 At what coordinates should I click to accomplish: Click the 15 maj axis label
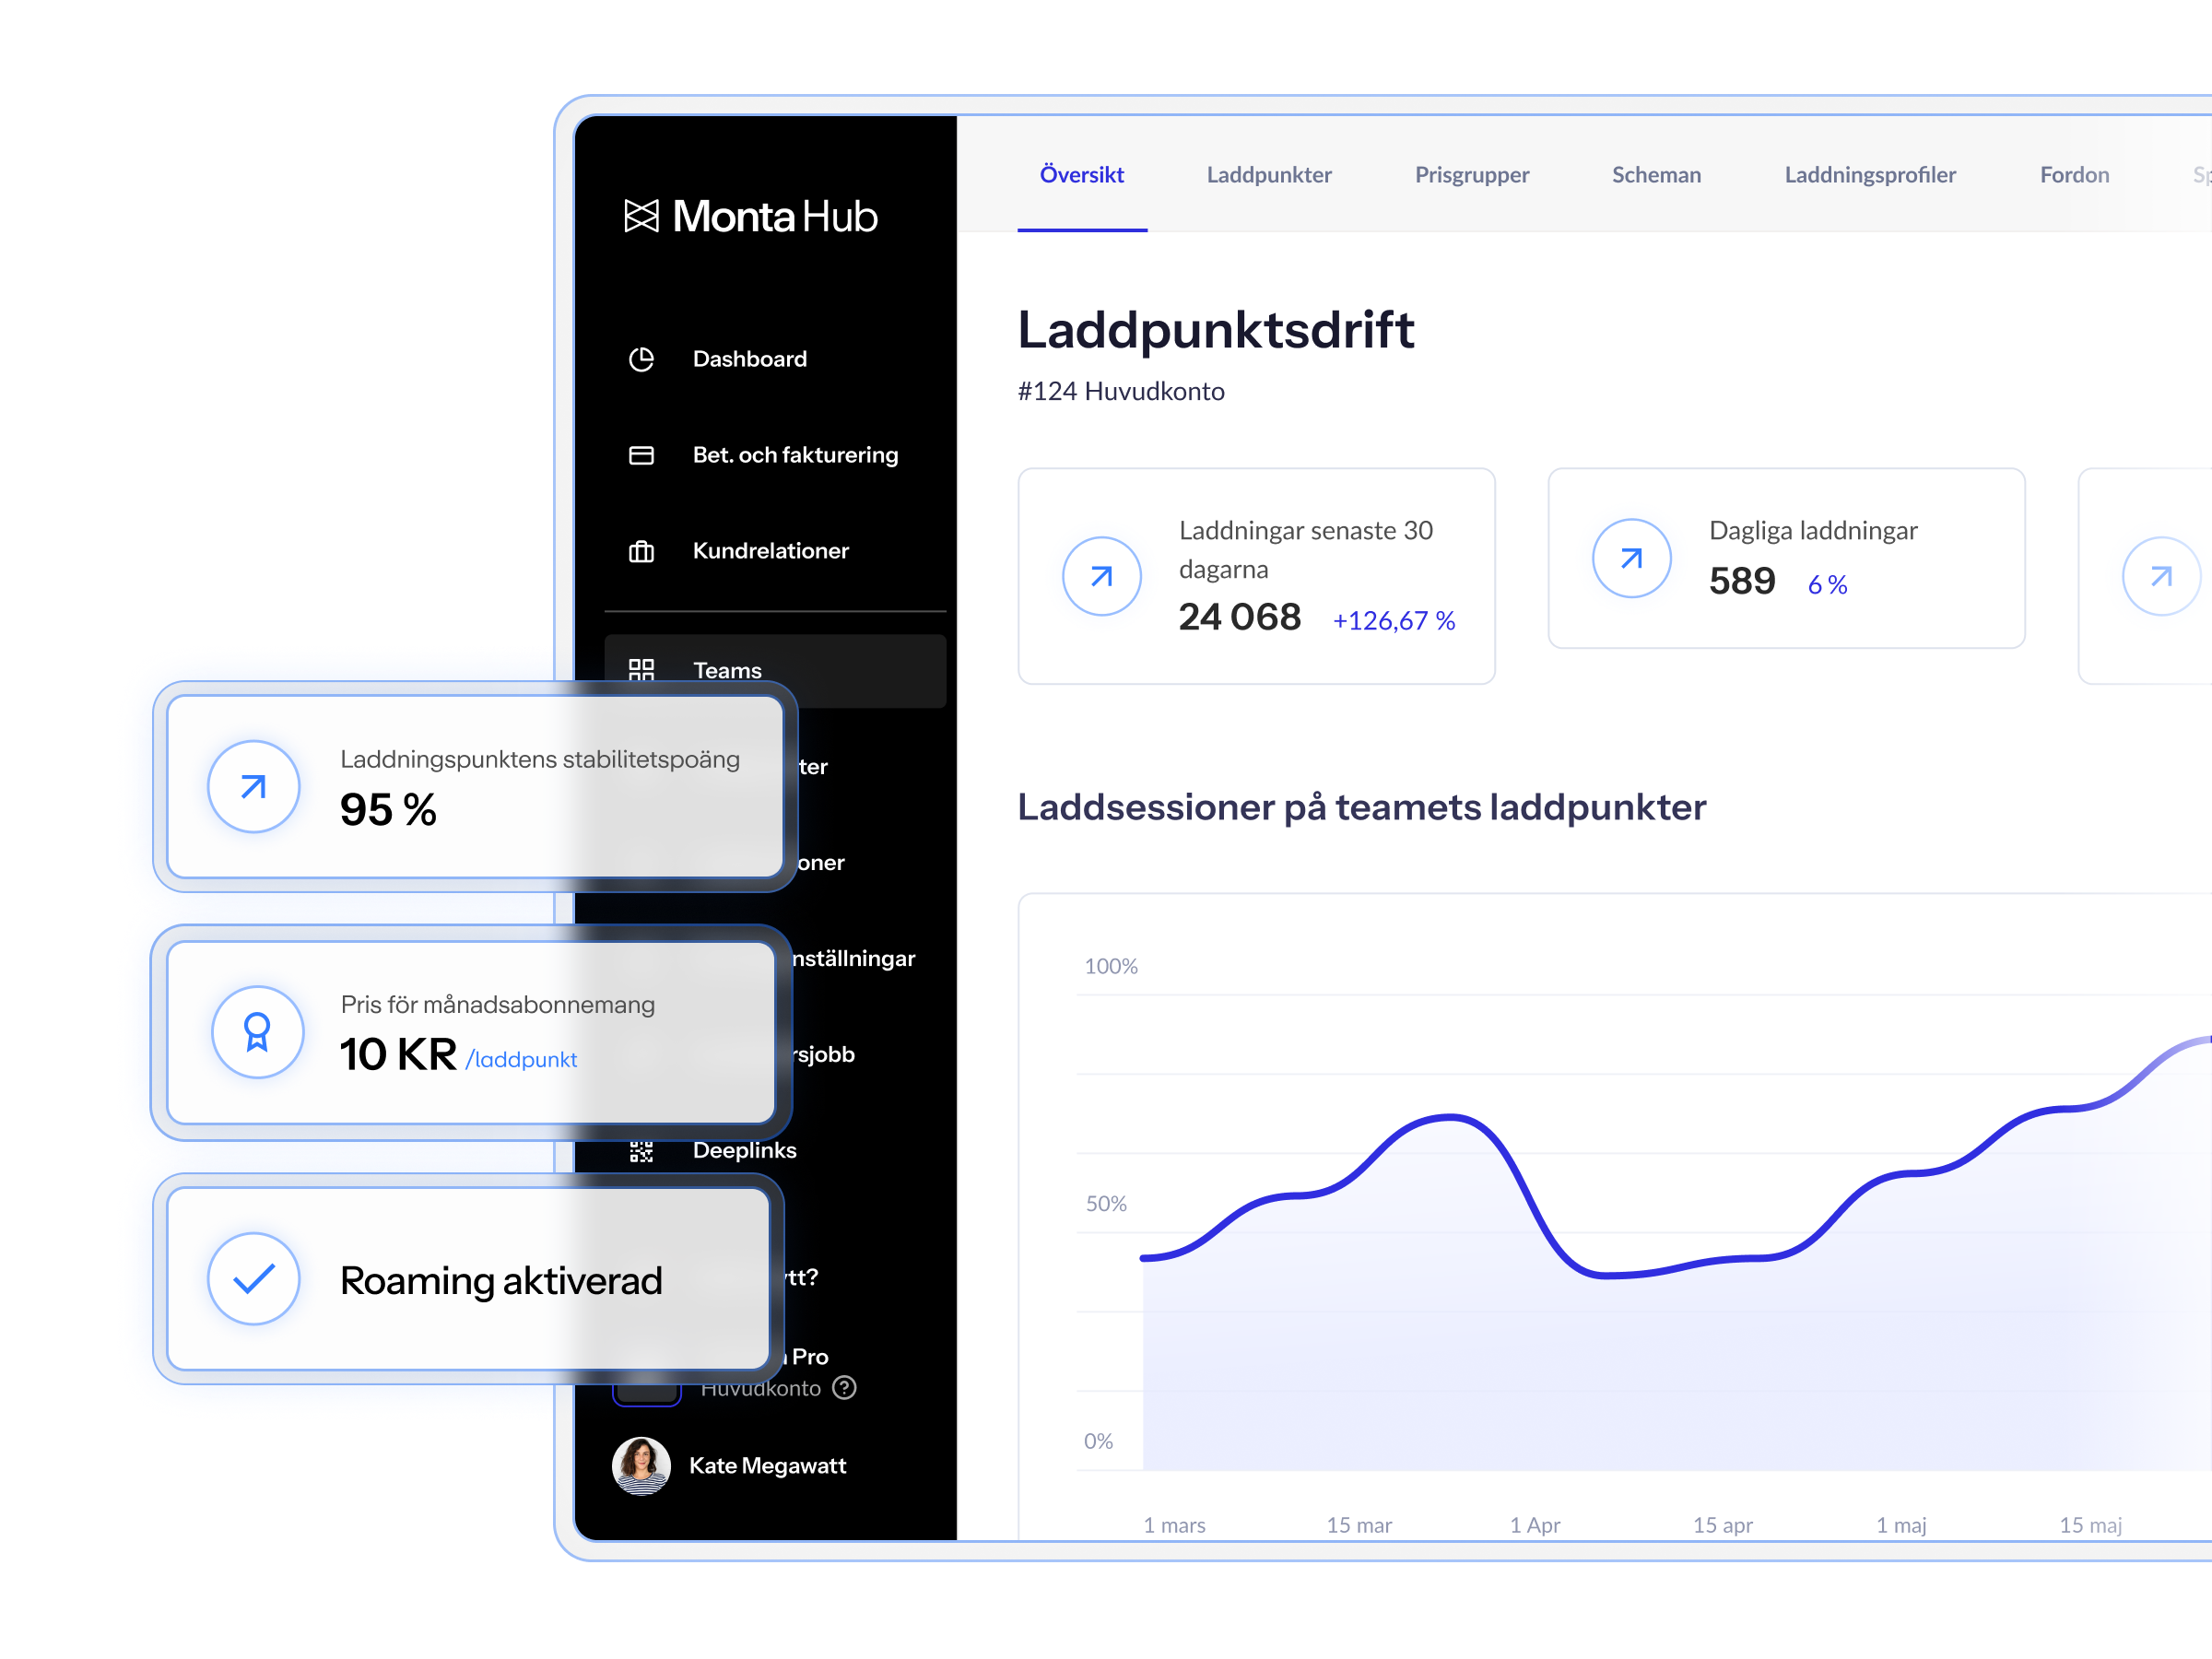[2090, 1525]
